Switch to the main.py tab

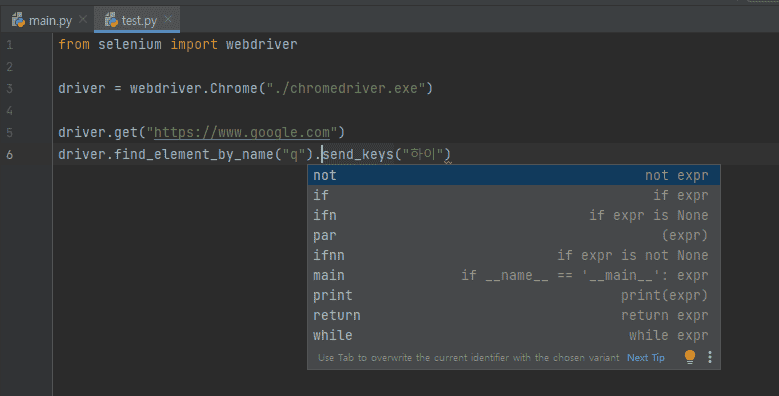tap(49, 20)
